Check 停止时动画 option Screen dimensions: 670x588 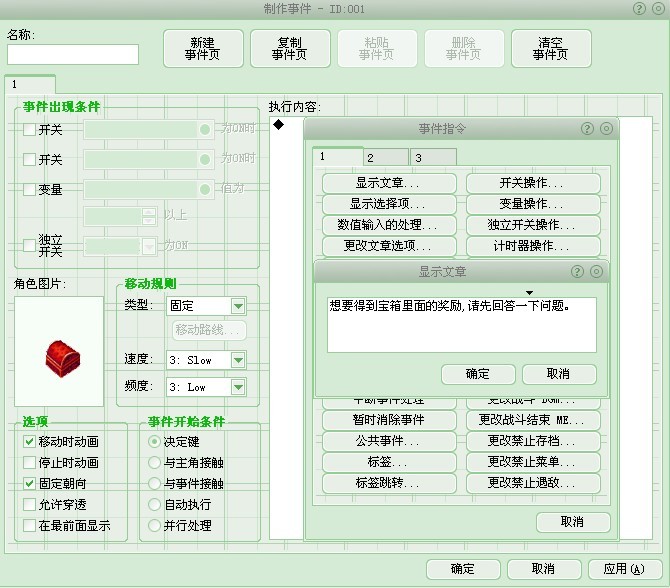tap(29, 462)
